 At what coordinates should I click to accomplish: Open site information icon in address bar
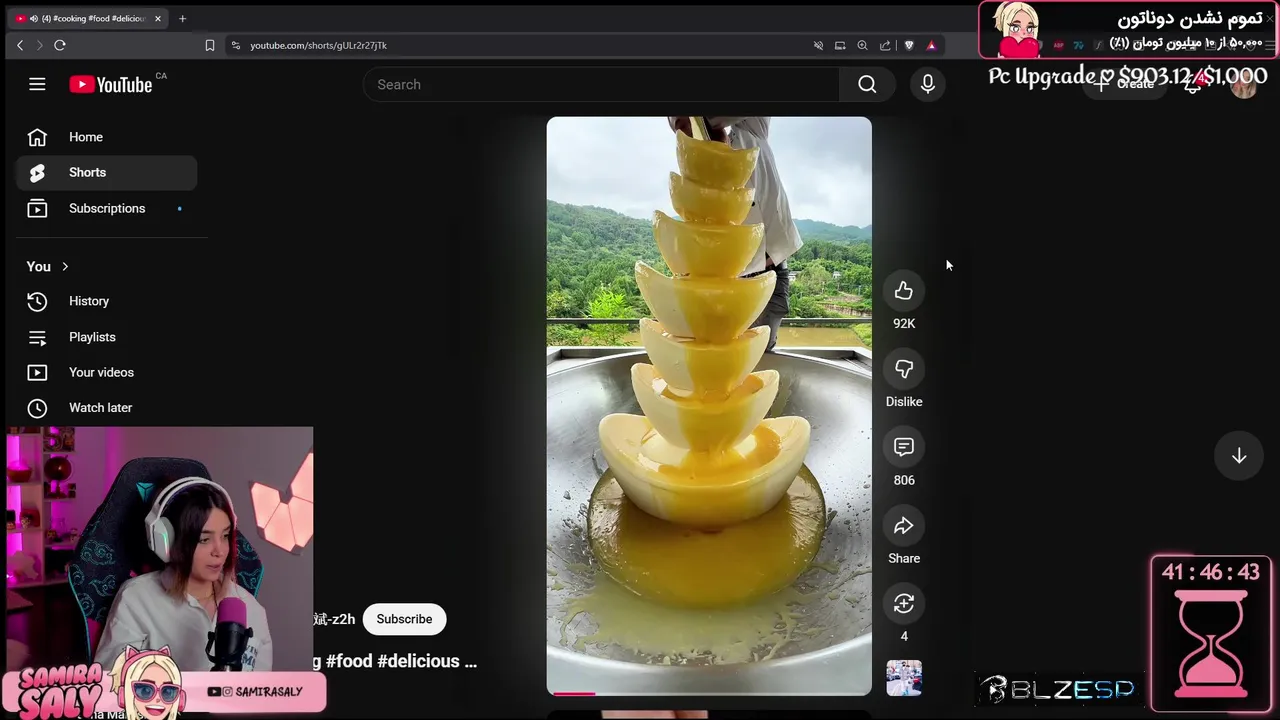click(x=236, y=45)
